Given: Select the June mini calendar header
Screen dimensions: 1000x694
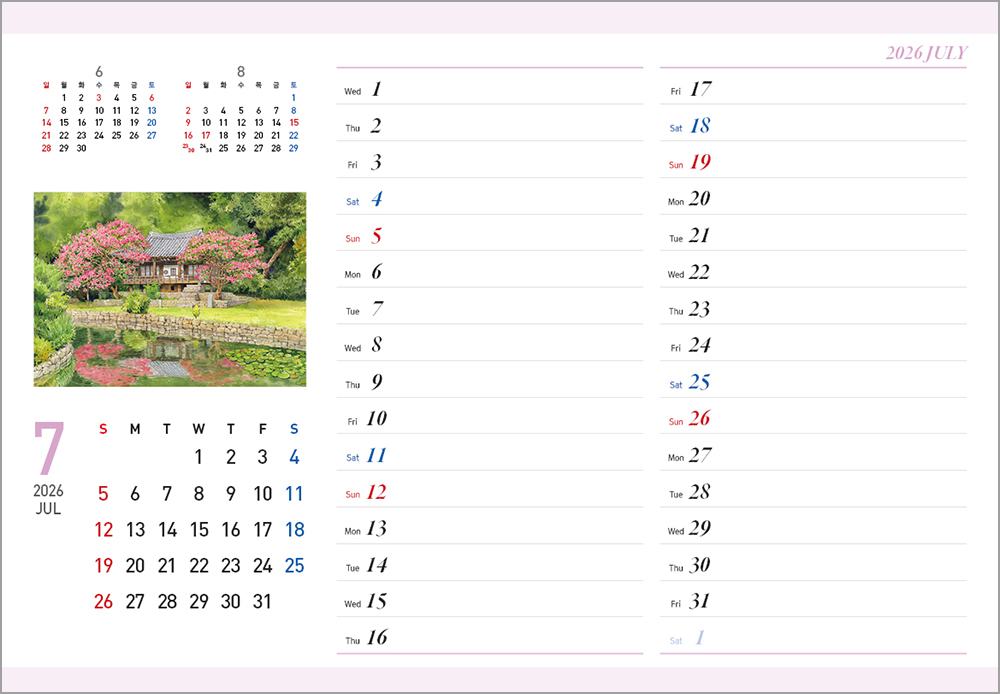Looking at the screenshot, I should coord(97,72).
